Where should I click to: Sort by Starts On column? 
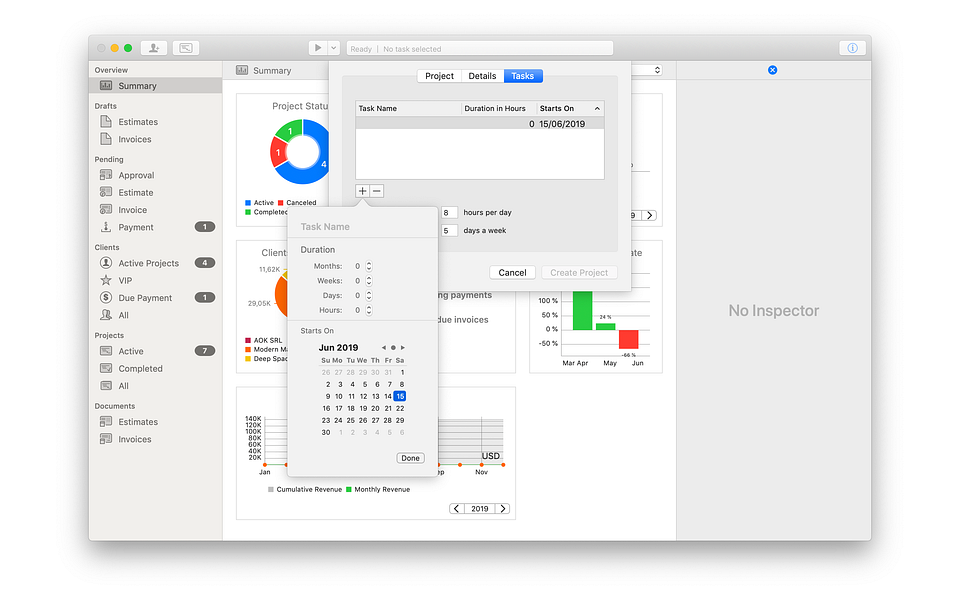(571, 108)
